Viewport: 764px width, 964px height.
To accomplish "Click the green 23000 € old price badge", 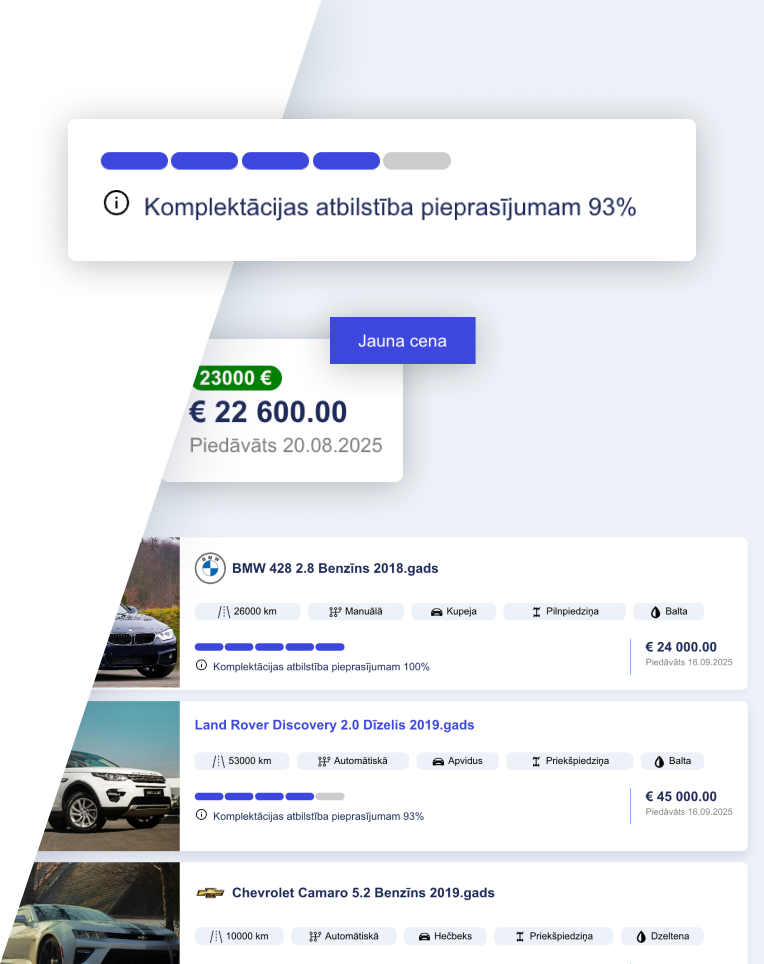I will 236,378.
